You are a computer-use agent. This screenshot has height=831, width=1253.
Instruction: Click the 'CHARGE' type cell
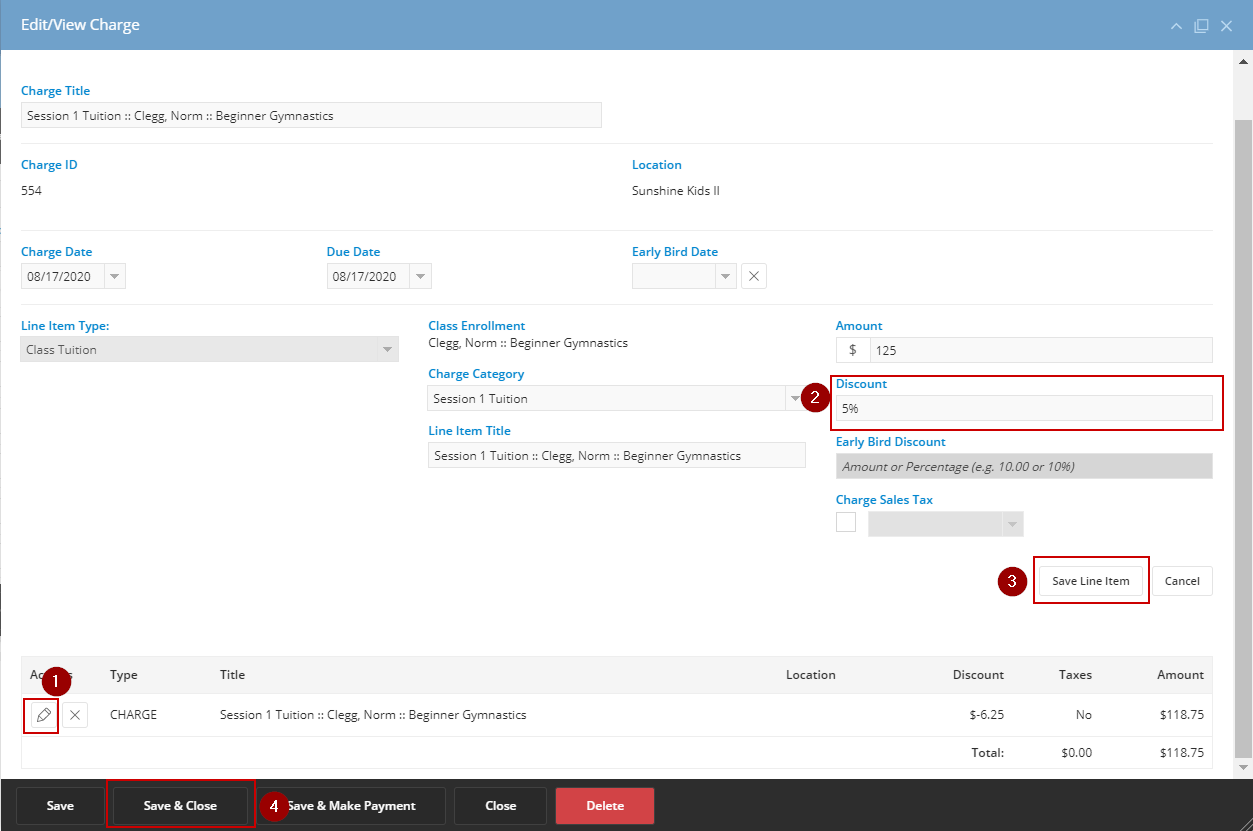(x=133, y=715)
